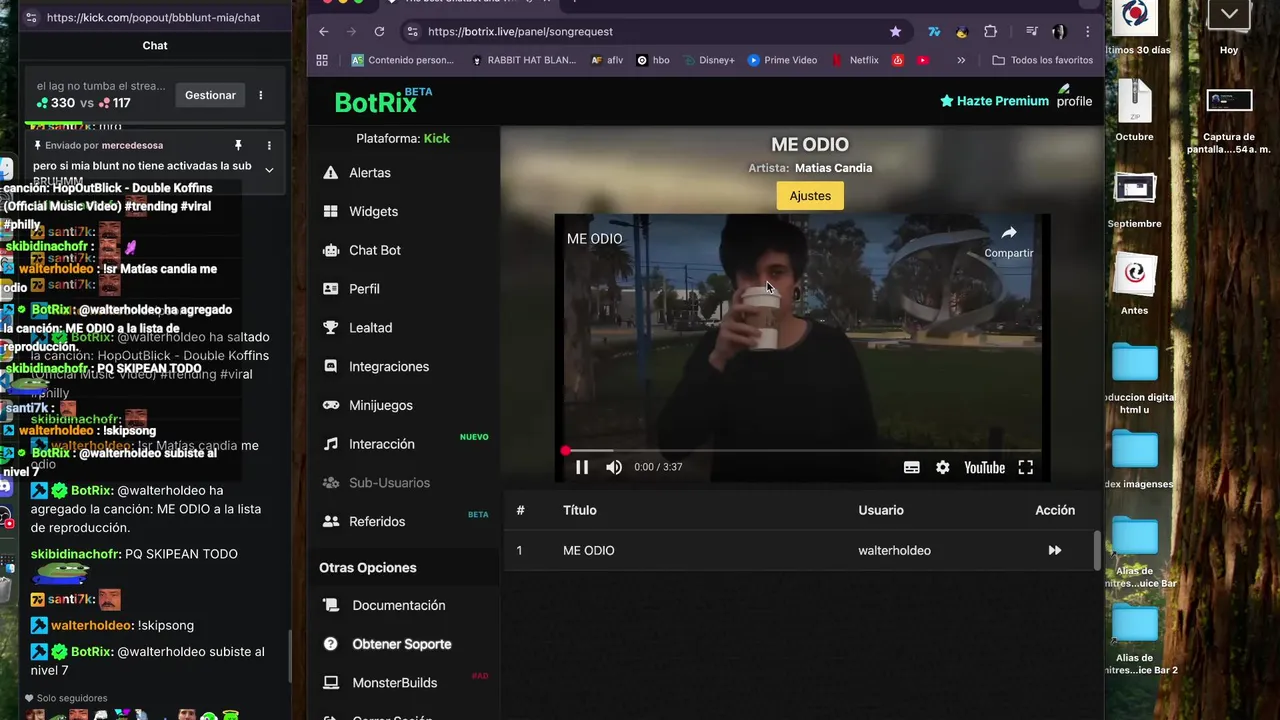
Task: Open the hbo bookmark
Action: (652, 60)
